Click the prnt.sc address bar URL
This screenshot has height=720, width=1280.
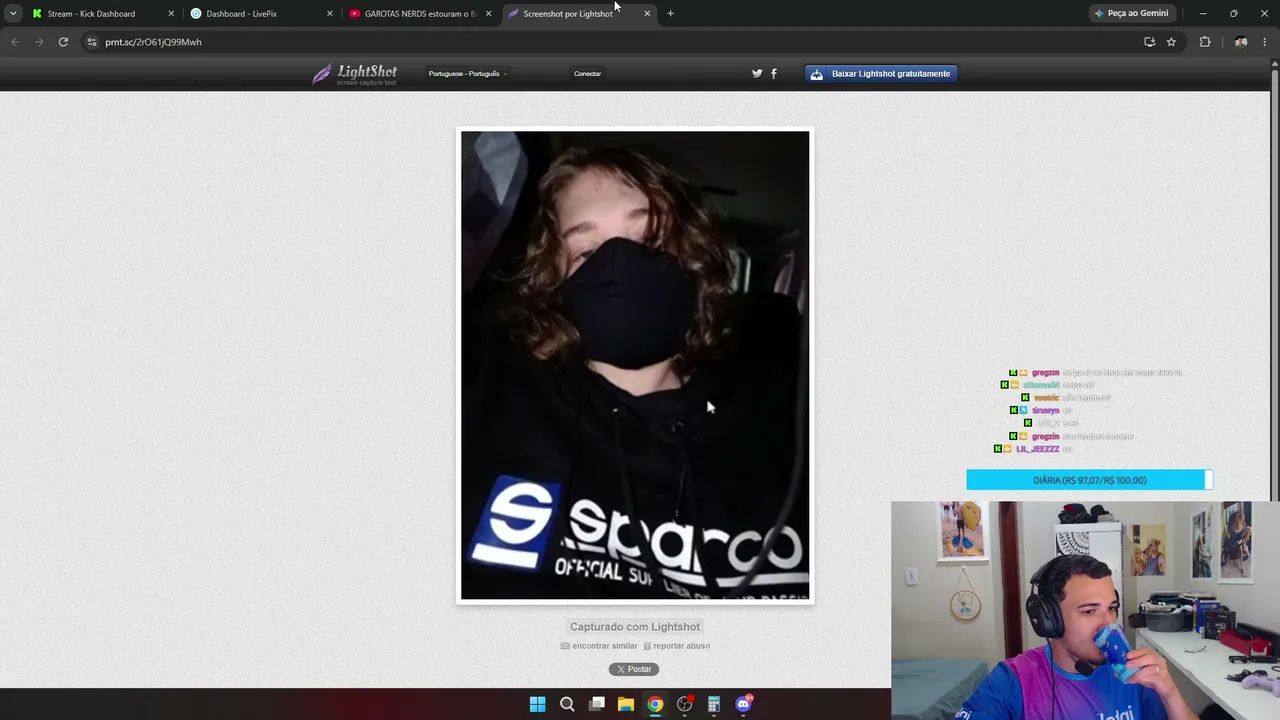tap(153, 42)
